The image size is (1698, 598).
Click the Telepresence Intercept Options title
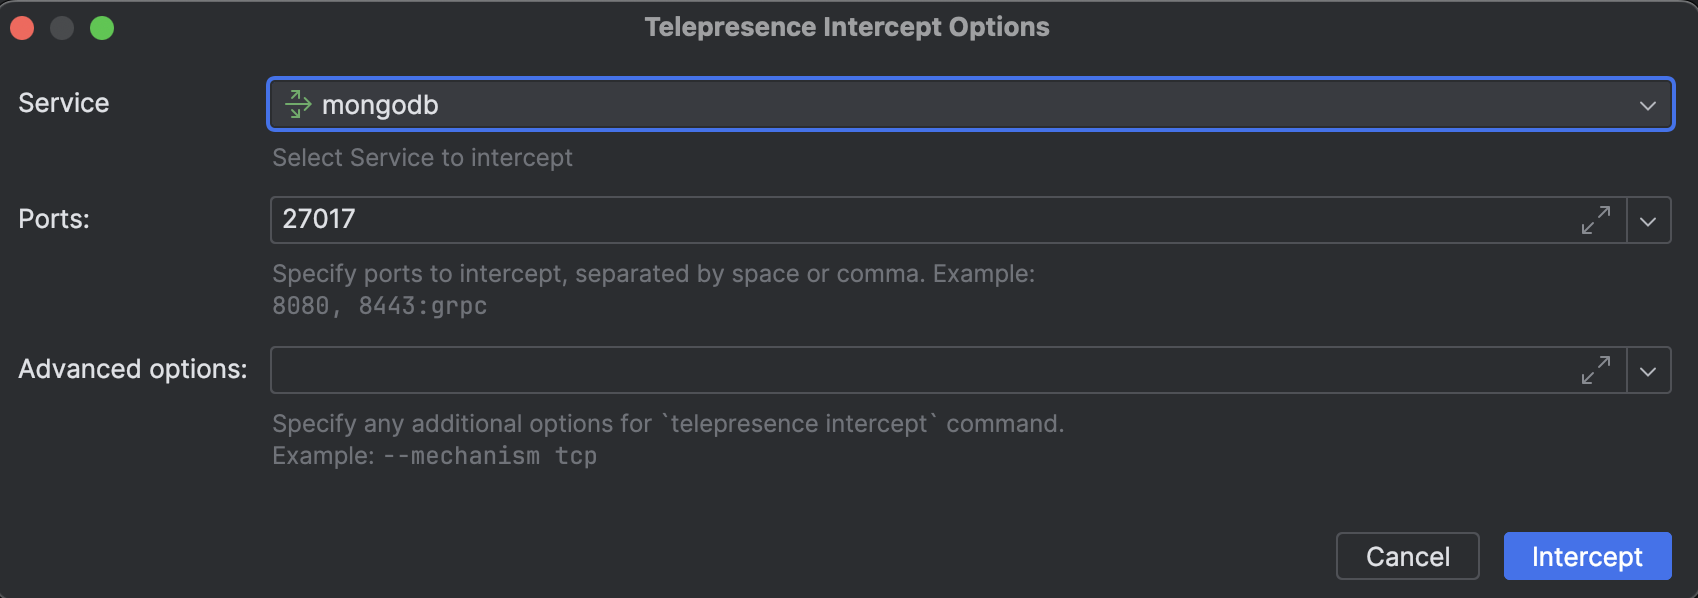pyautogui.click(x=847, y=26)
